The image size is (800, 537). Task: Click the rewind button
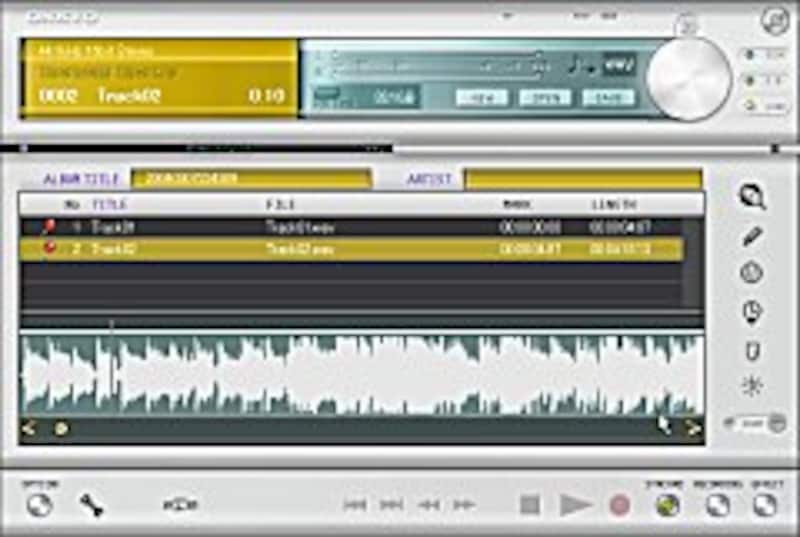429,505
